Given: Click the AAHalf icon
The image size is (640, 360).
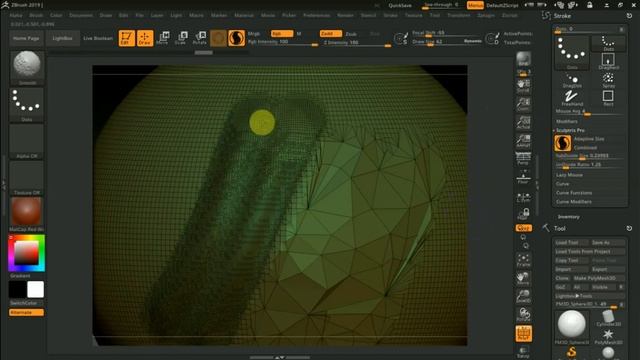Looking at the screenshot, I should pyautogui.click(x=523, y=141).
